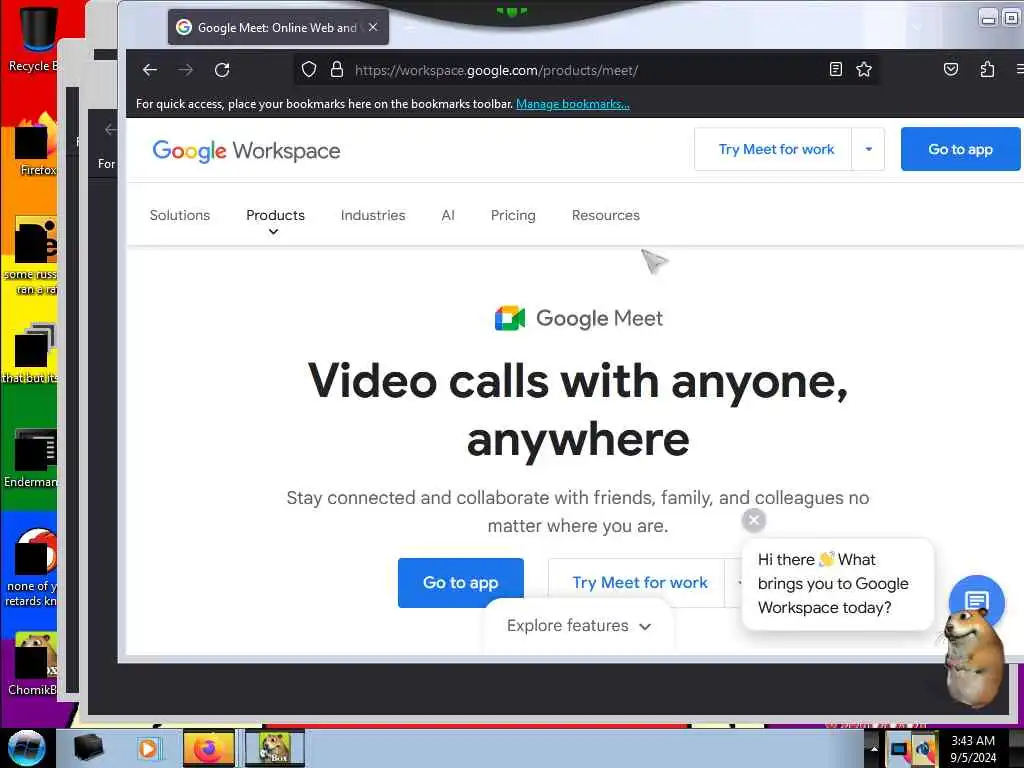Viewport: 1024px width, 768px height.
Task: Switch to Firefox in the taskbar
Action: (x=208, y=748)
